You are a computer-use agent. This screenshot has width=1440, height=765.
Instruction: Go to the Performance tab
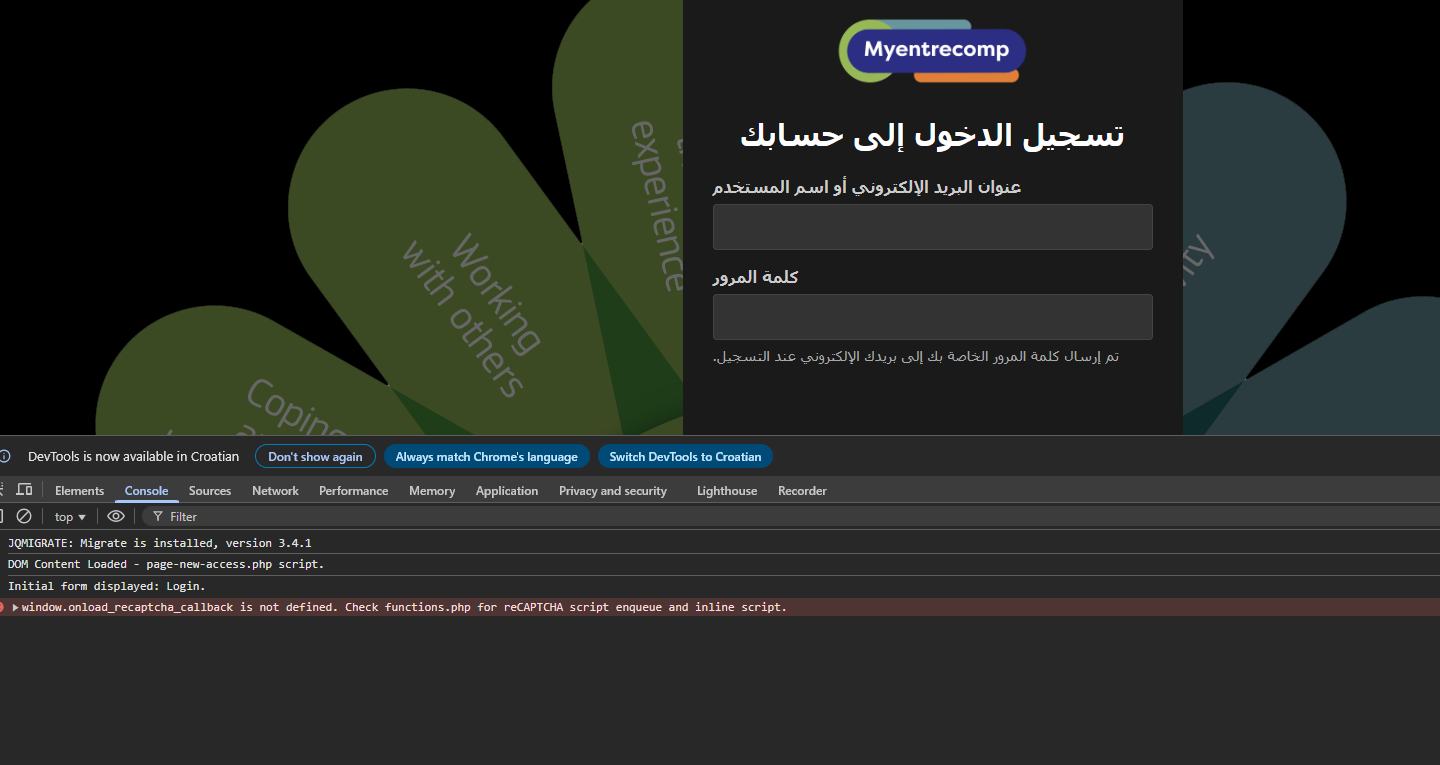pos(353,491)
